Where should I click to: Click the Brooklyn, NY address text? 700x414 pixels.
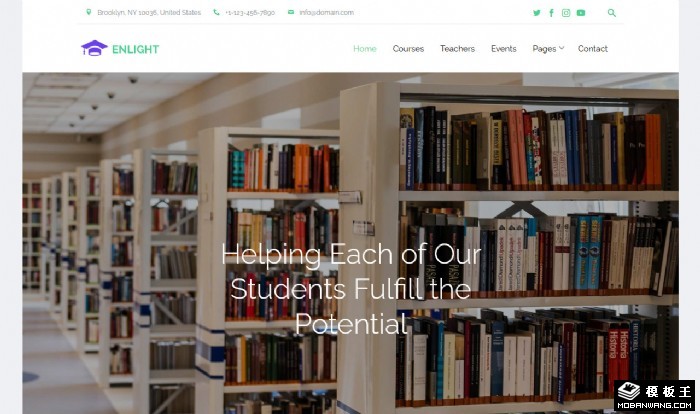coord(149,13)
